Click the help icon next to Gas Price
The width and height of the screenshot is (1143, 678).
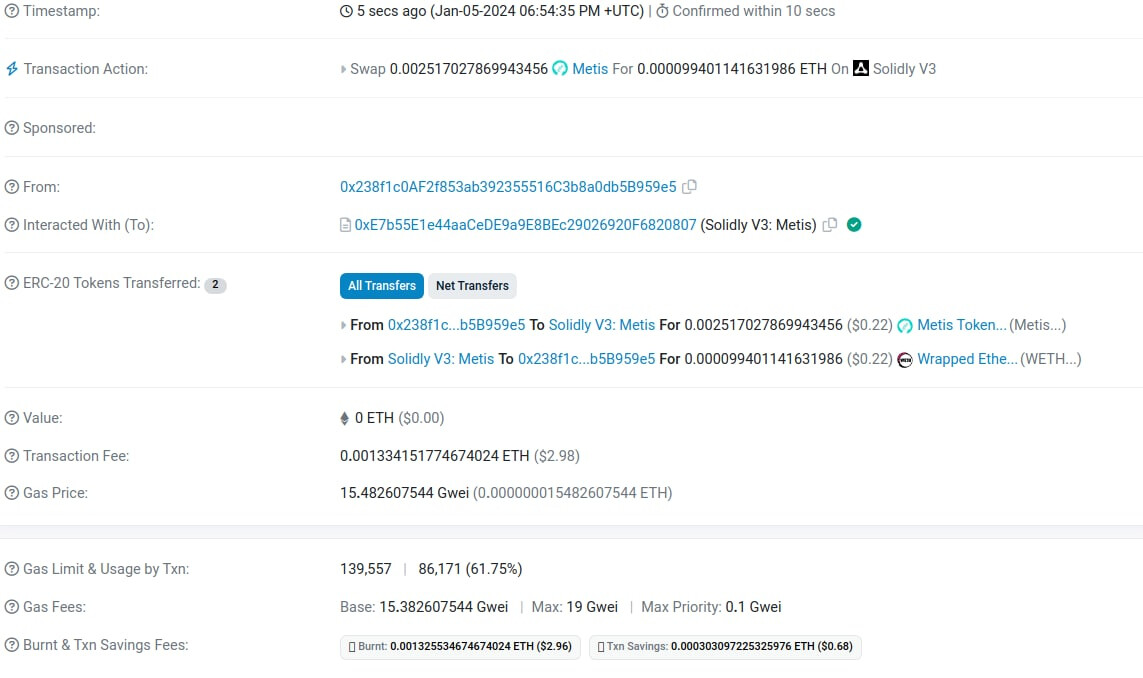[12, 493]
